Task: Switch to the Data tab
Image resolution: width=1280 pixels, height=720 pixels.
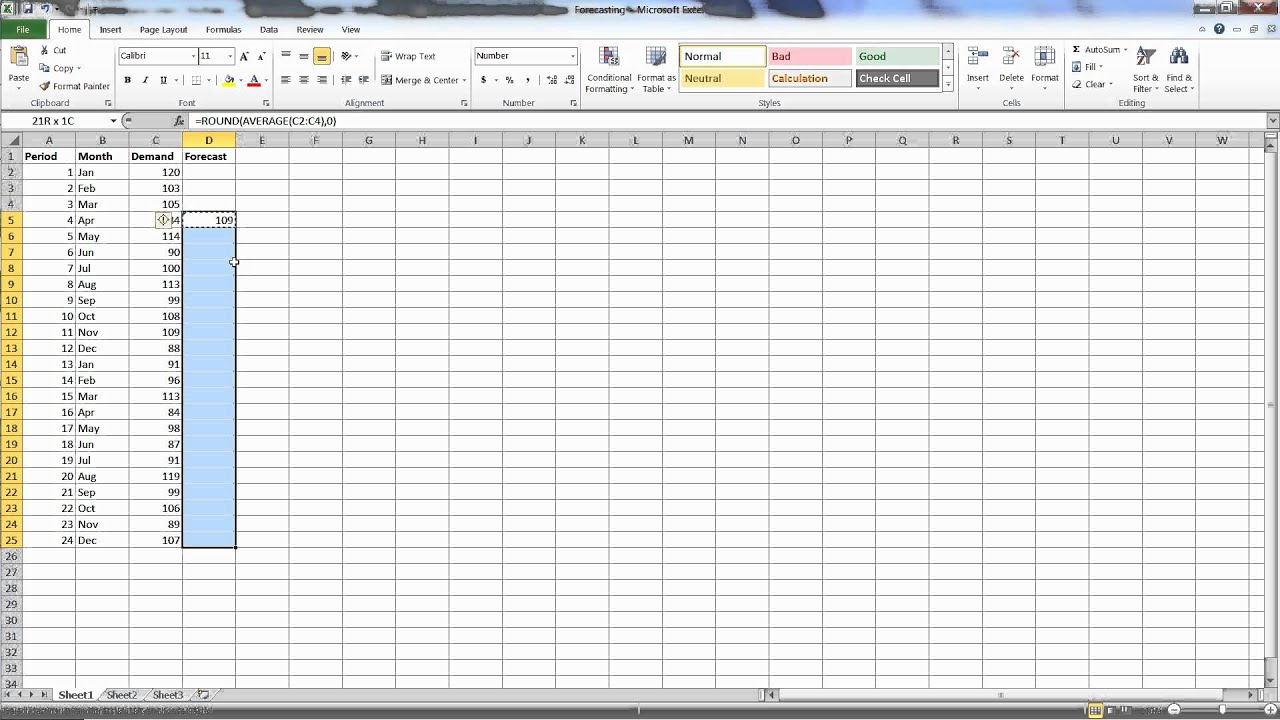Action: pyautogui.click(x=269, y=30)
